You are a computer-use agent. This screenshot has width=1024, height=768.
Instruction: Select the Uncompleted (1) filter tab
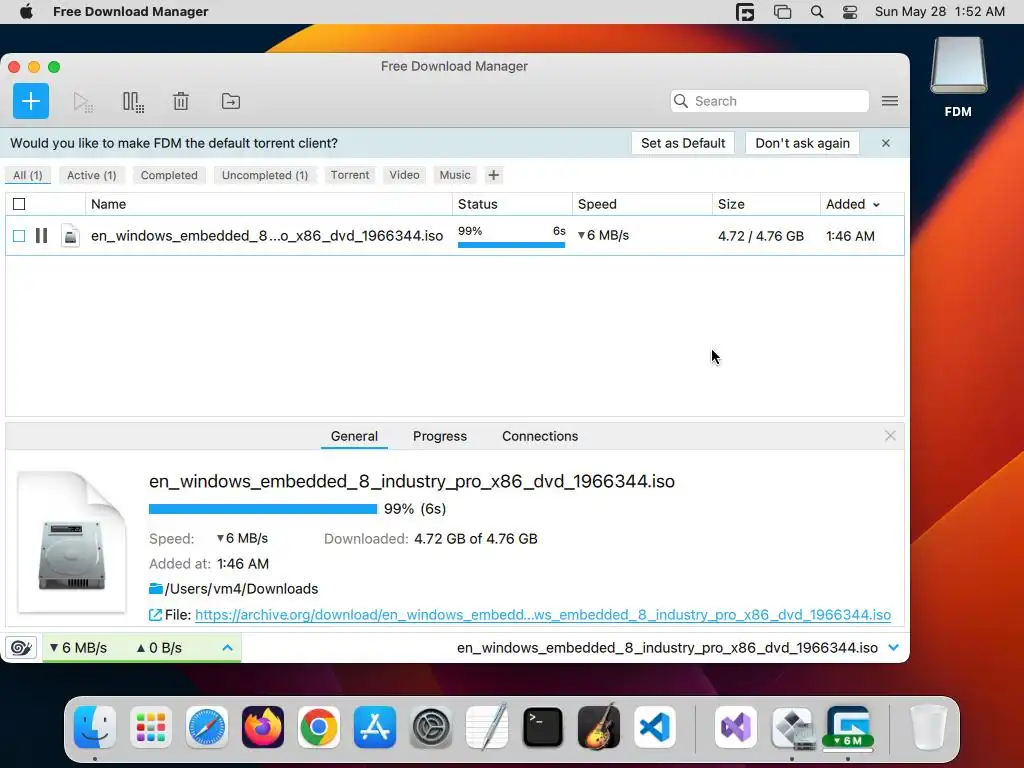[x=264, y=175]
